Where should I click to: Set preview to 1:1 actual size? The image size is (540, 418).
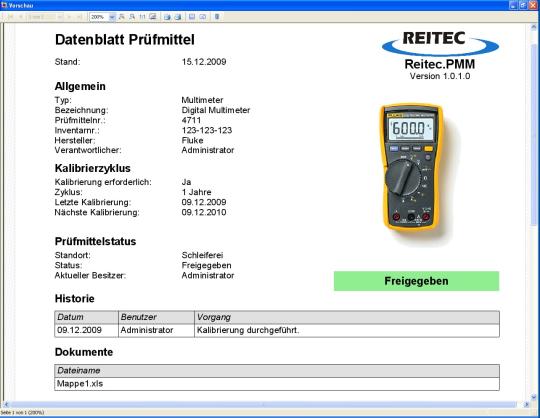coord(142,17)
